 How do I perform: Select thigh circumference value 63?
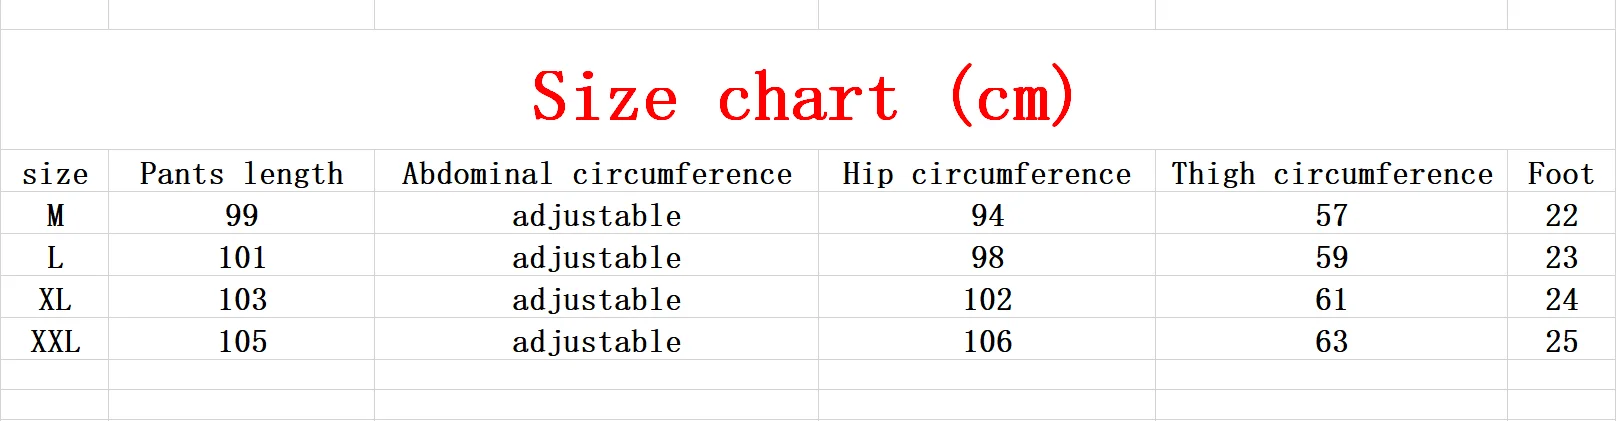point(1332,339)
